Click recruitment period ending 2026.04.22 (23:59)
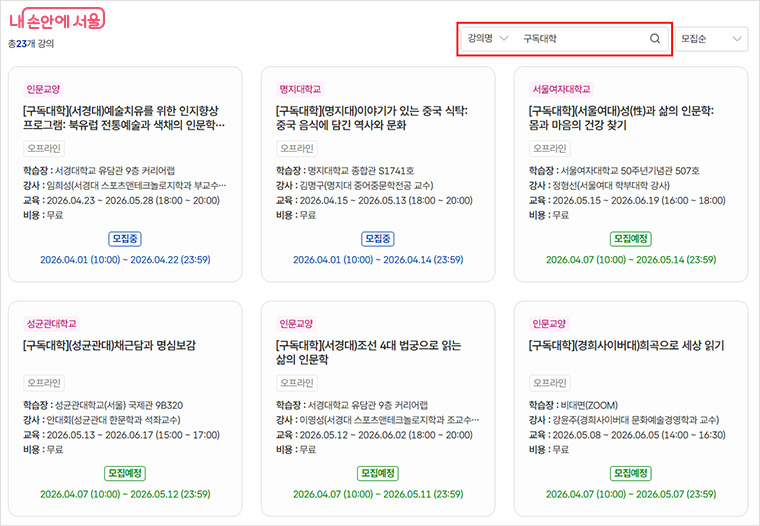The image size is (760, 526). click(125, 259)
